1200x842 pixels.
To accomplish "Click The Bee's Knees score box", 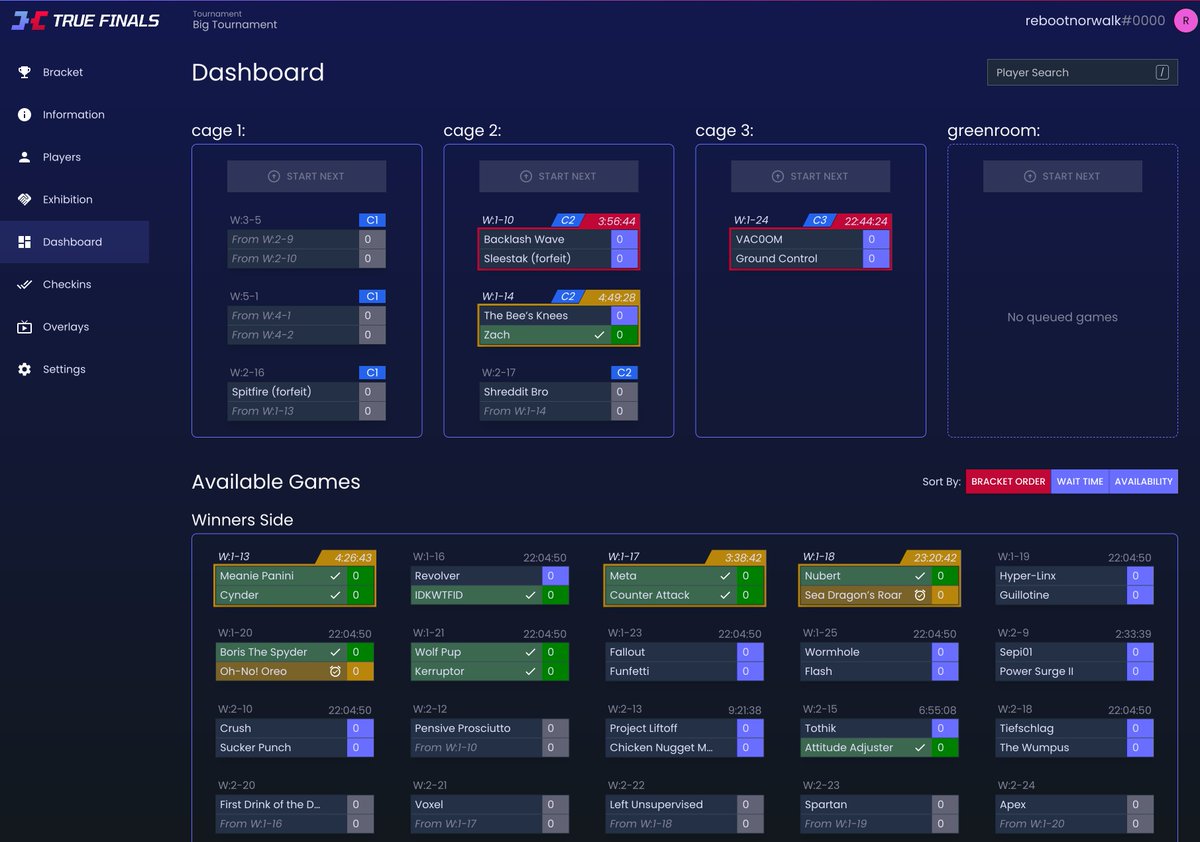I will pos(625,315).
